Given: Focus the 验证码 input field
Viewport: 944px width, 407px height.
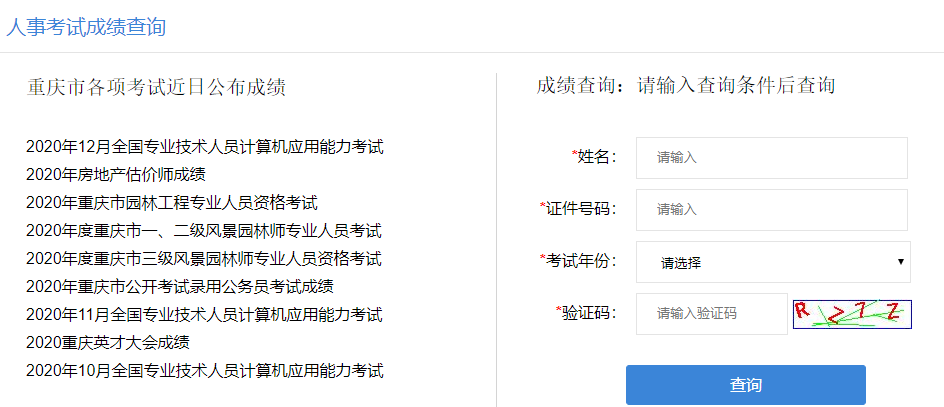Looking at the screenshot, I should 711,314.
